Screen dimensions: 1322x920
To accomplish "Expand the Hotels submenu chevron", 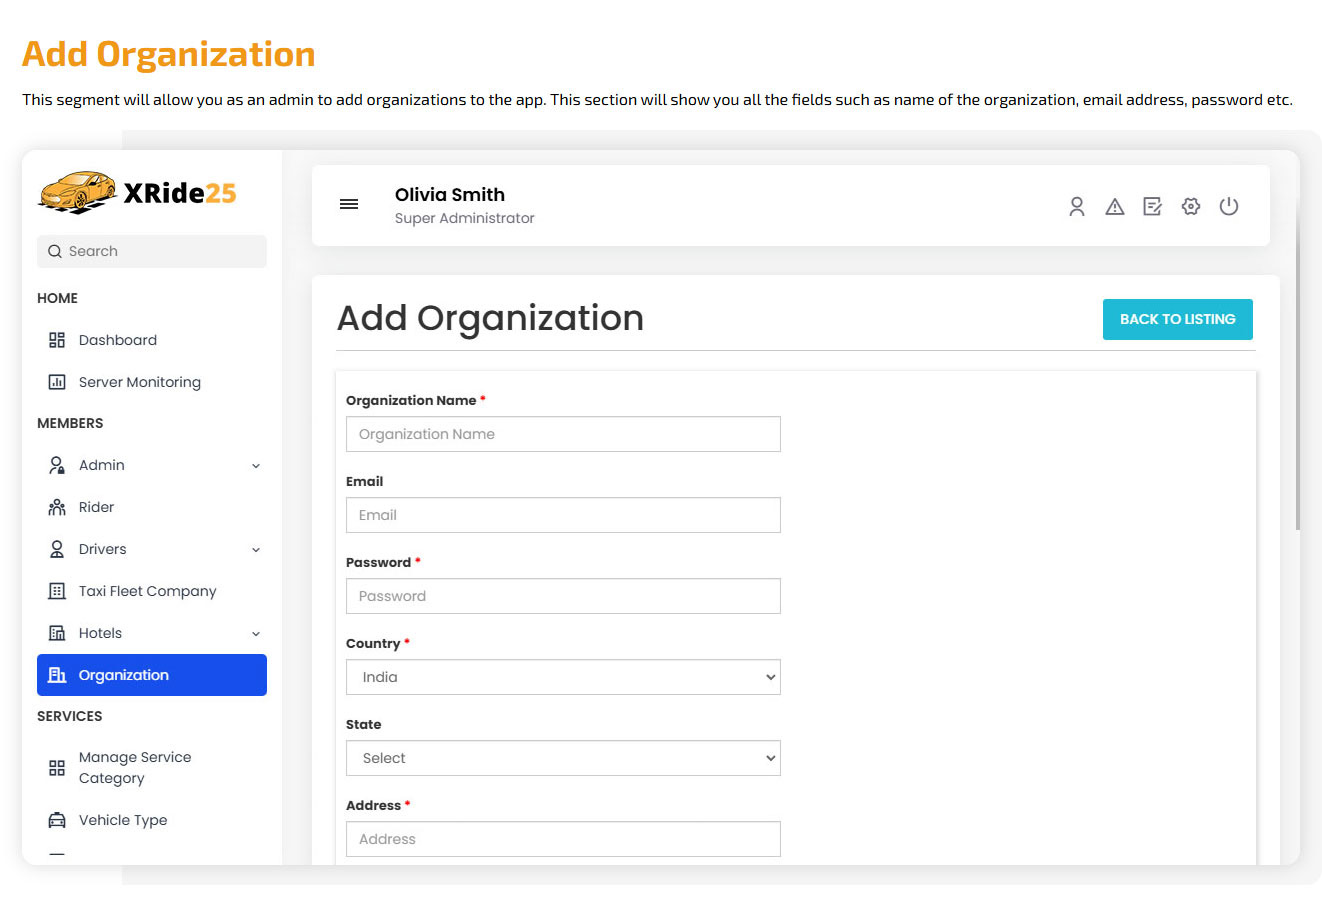I will [256, 634].
